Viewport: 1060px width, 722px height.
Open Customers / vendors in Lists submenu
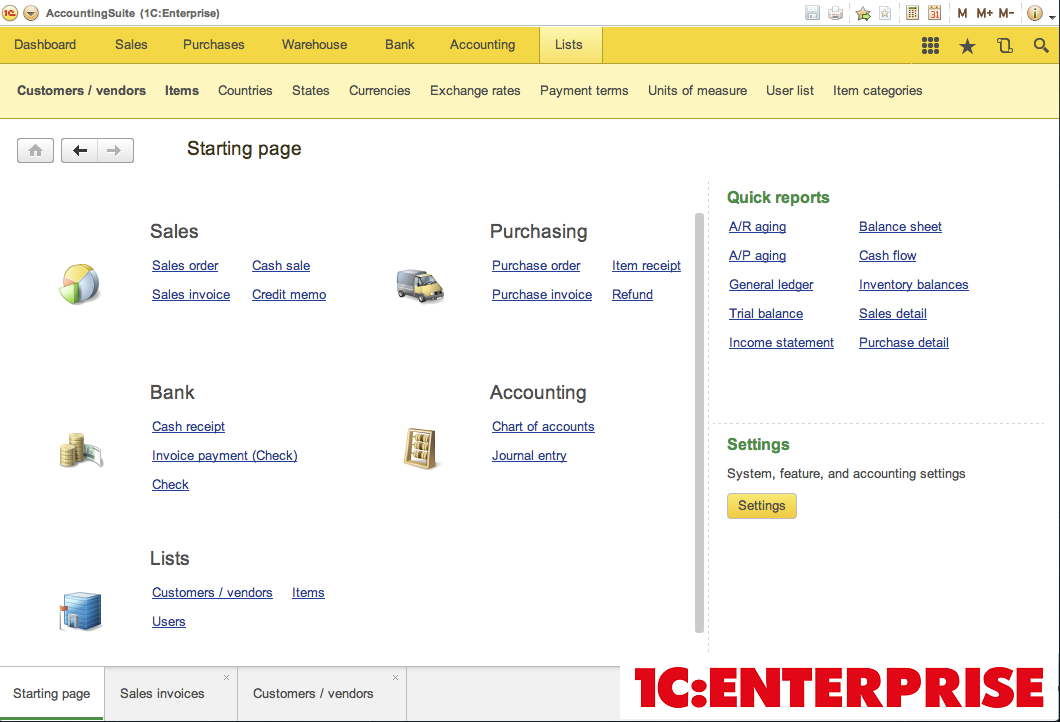pos(81,91)
